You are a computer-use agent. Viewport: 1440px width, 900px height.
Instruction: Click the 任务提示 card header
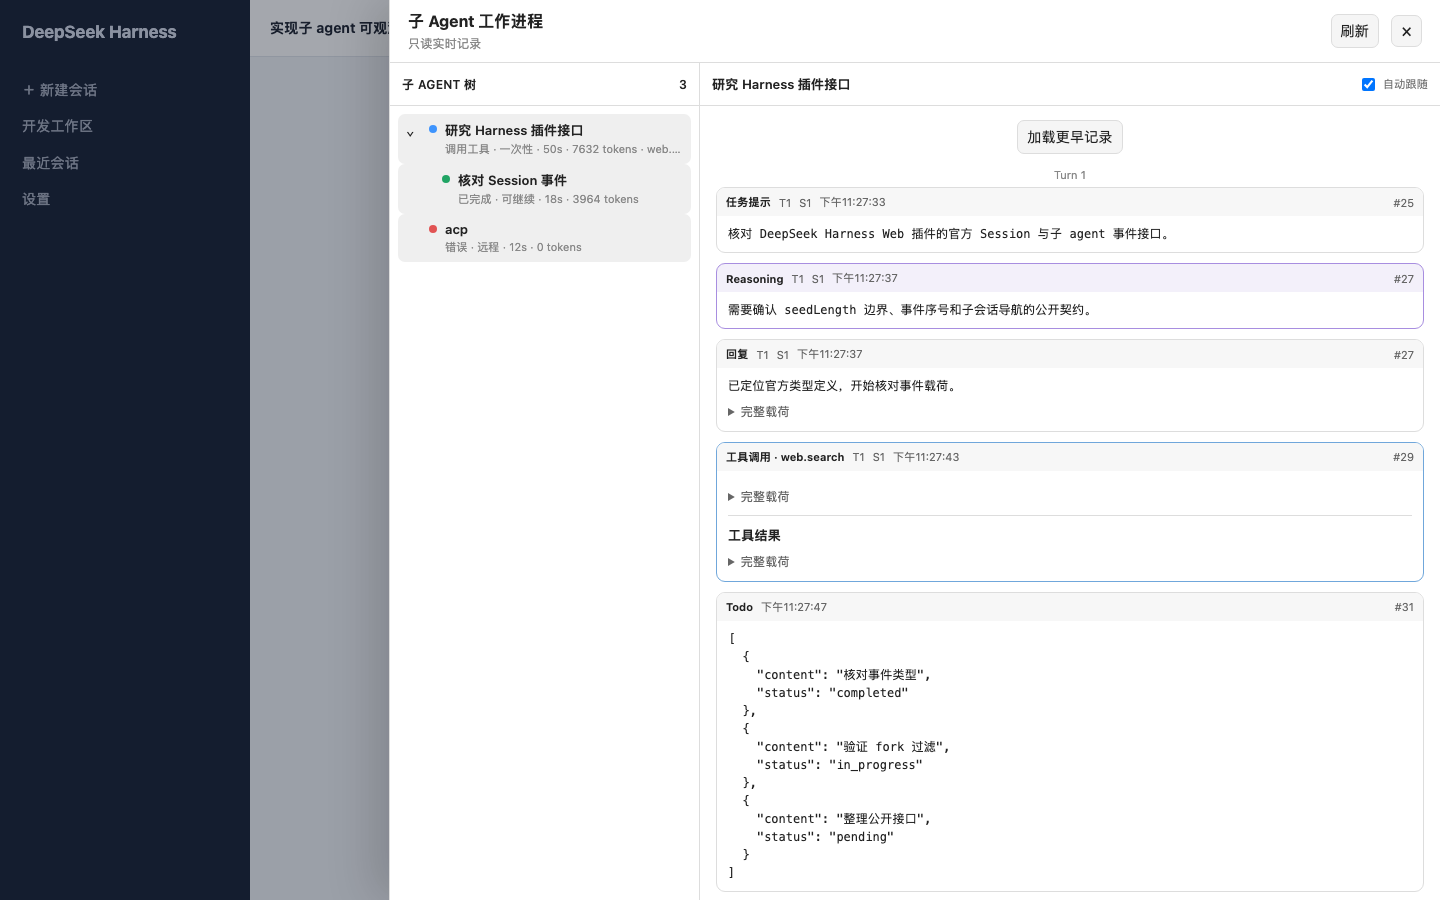pos(1069,202)
